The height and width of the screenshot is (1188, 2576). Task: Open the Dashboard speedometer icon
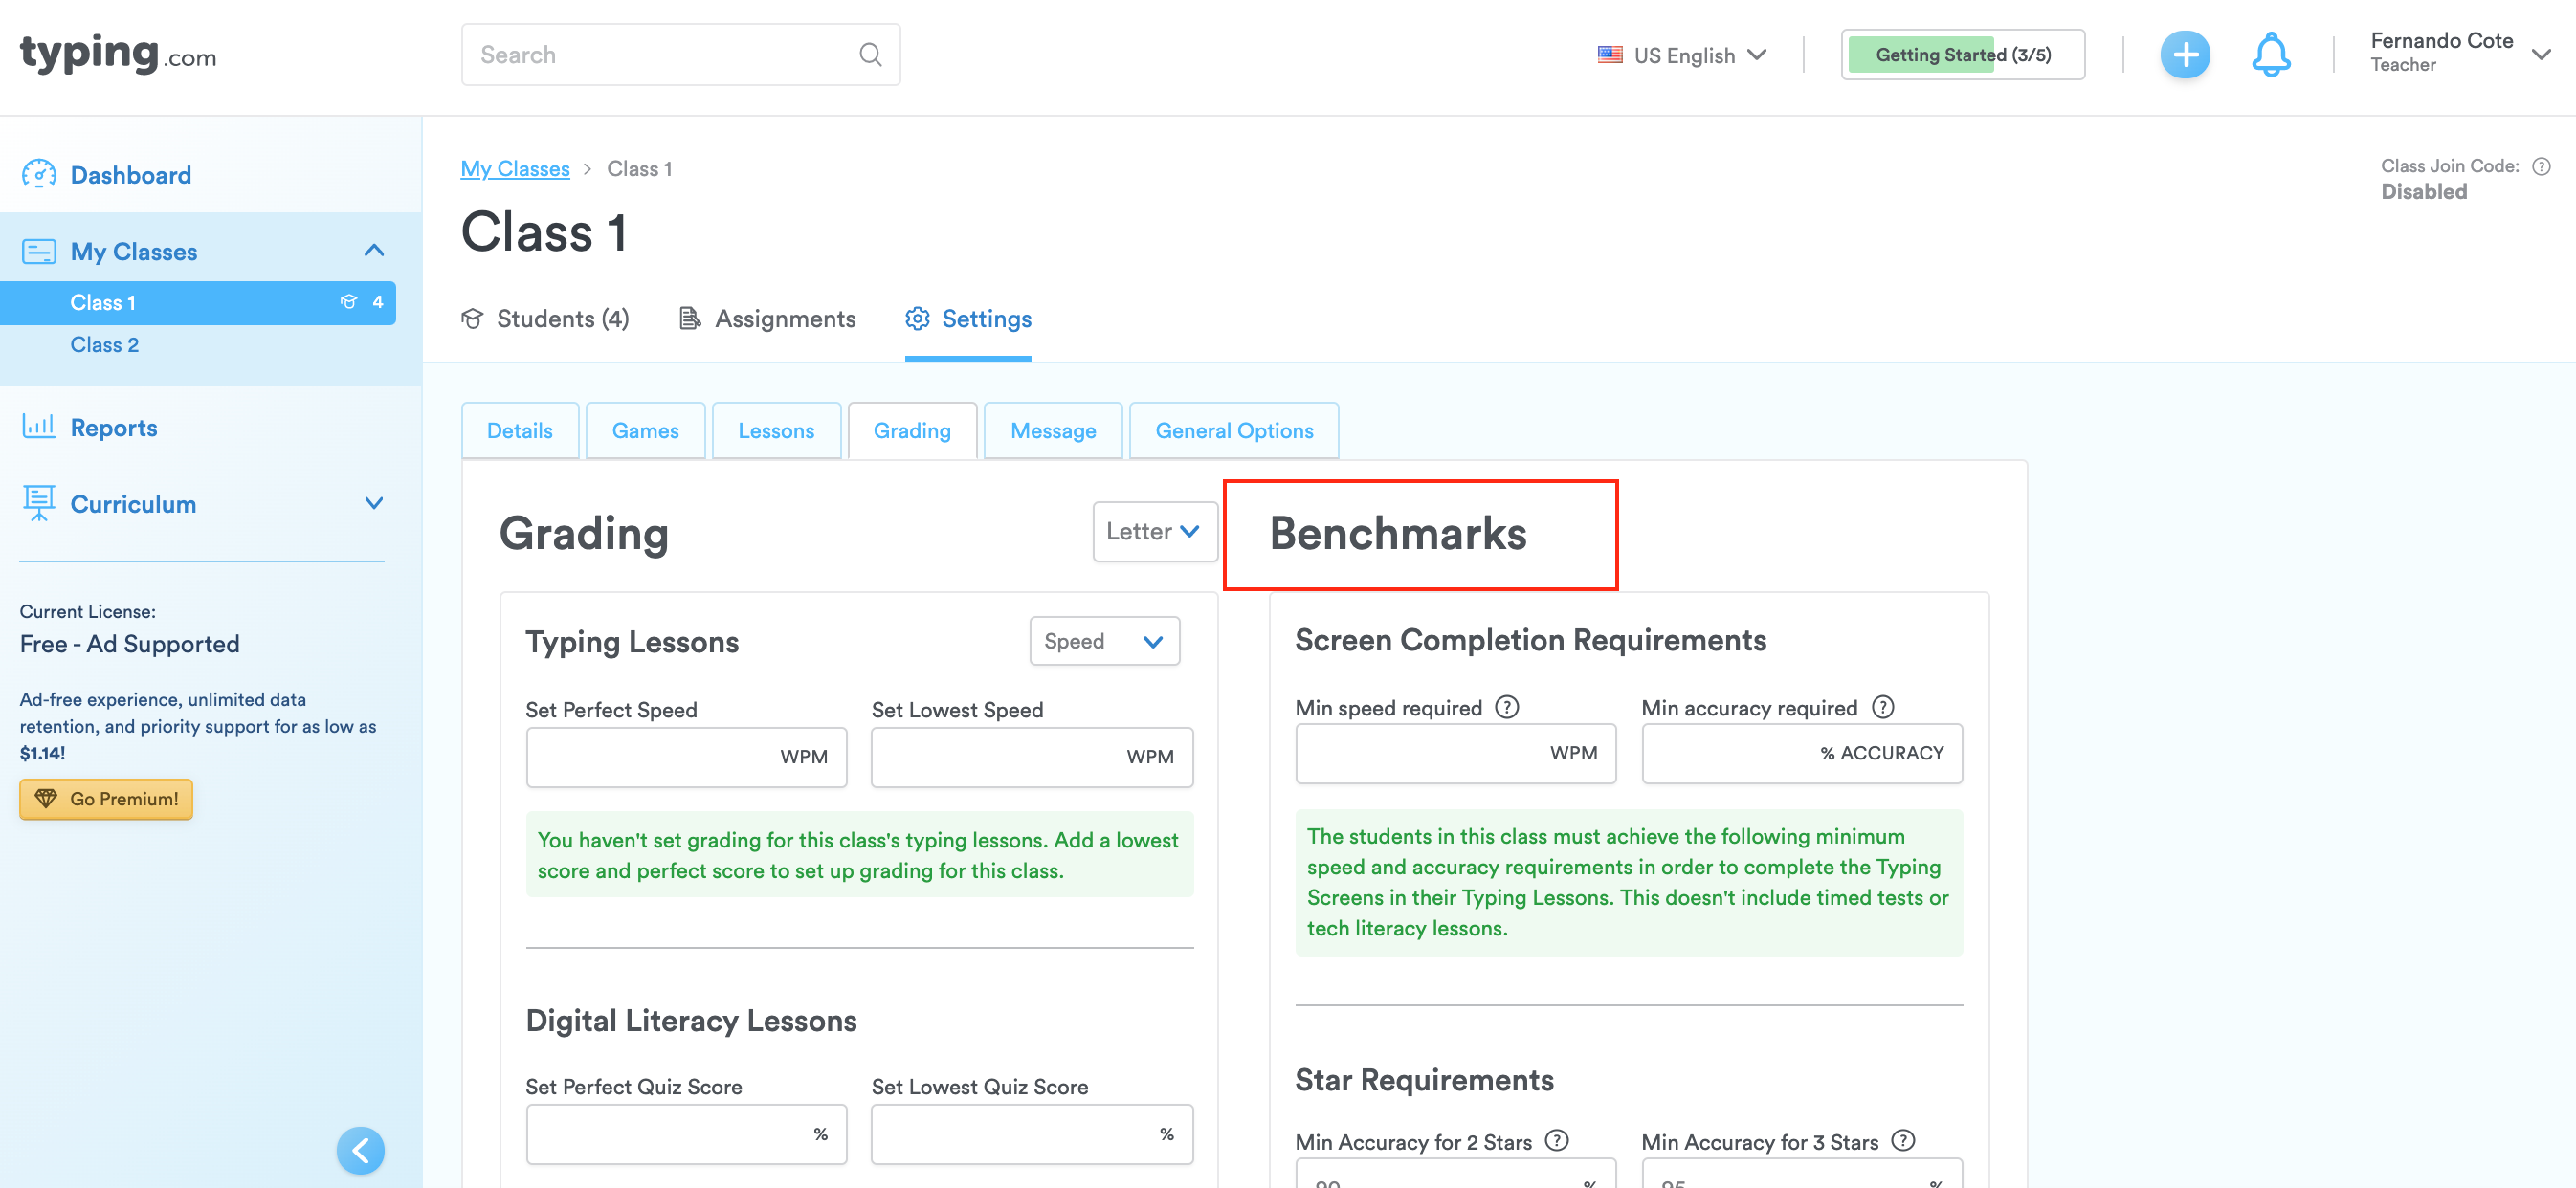[x=38, y=174]
